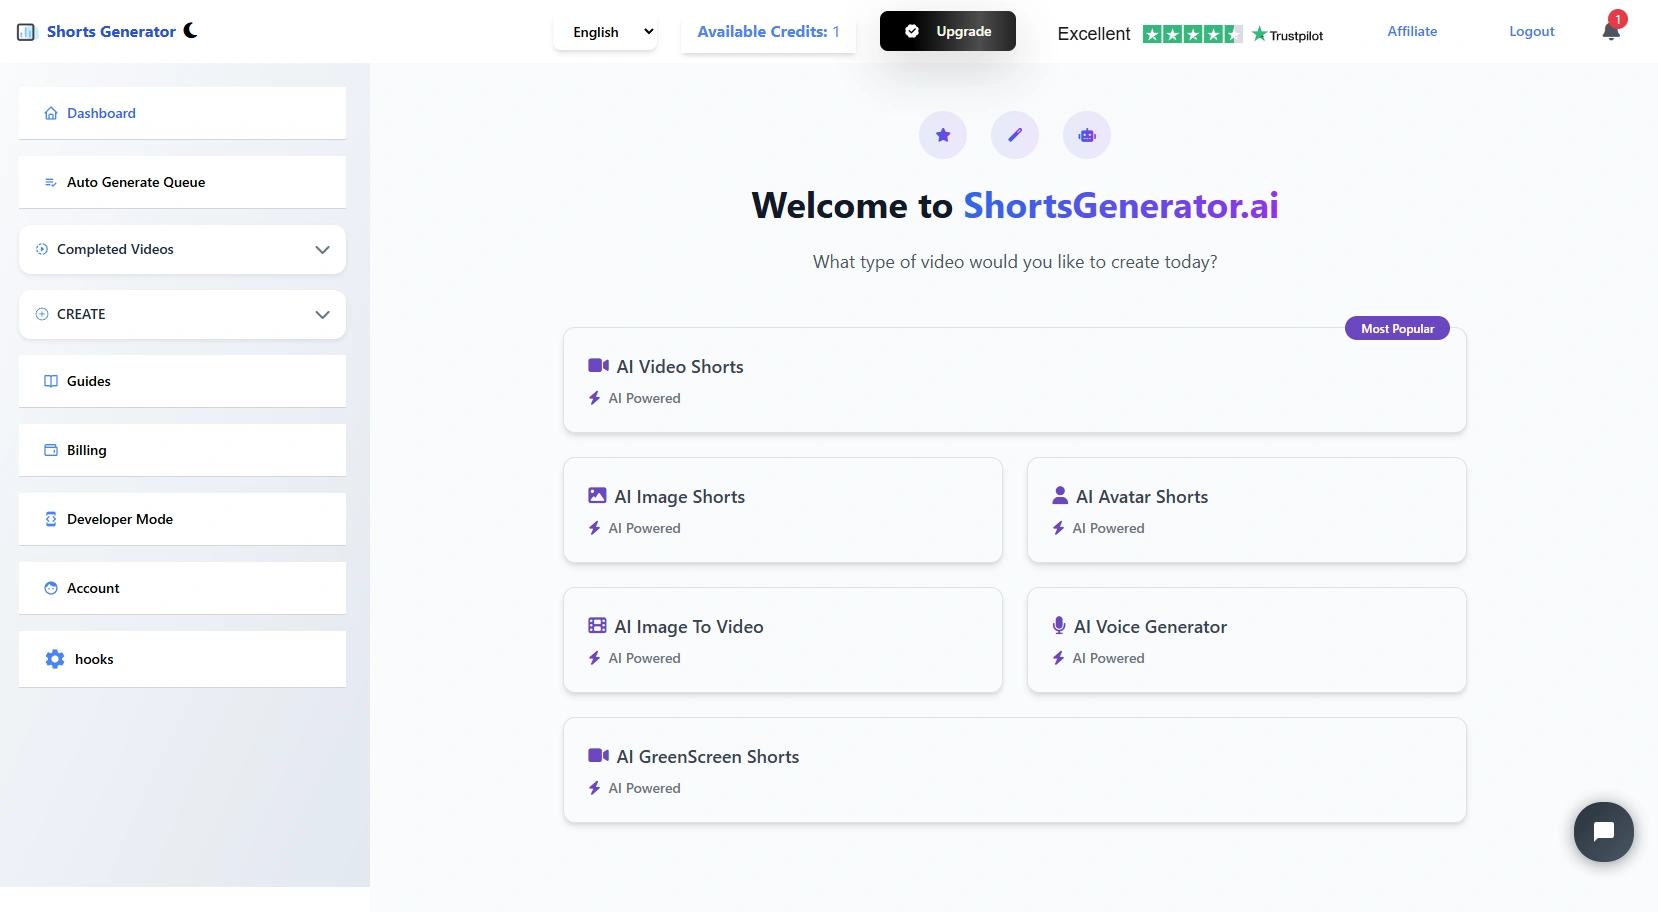Open the chat support bubble
This screenshot has height=912, width=1658.
[x=1603, y=831]
